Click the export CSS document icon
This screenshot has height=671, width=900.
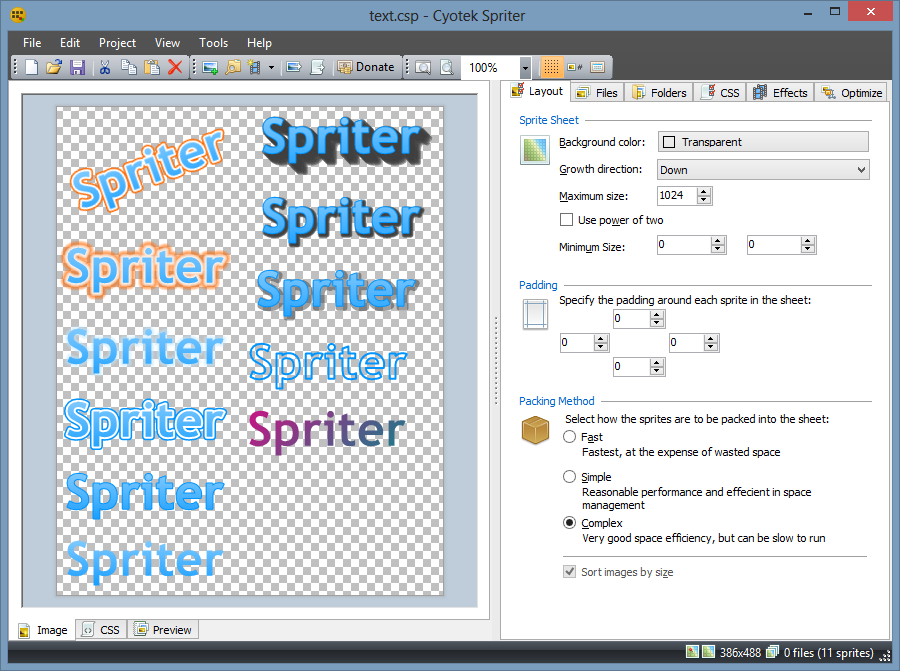(x=317, y=67)
